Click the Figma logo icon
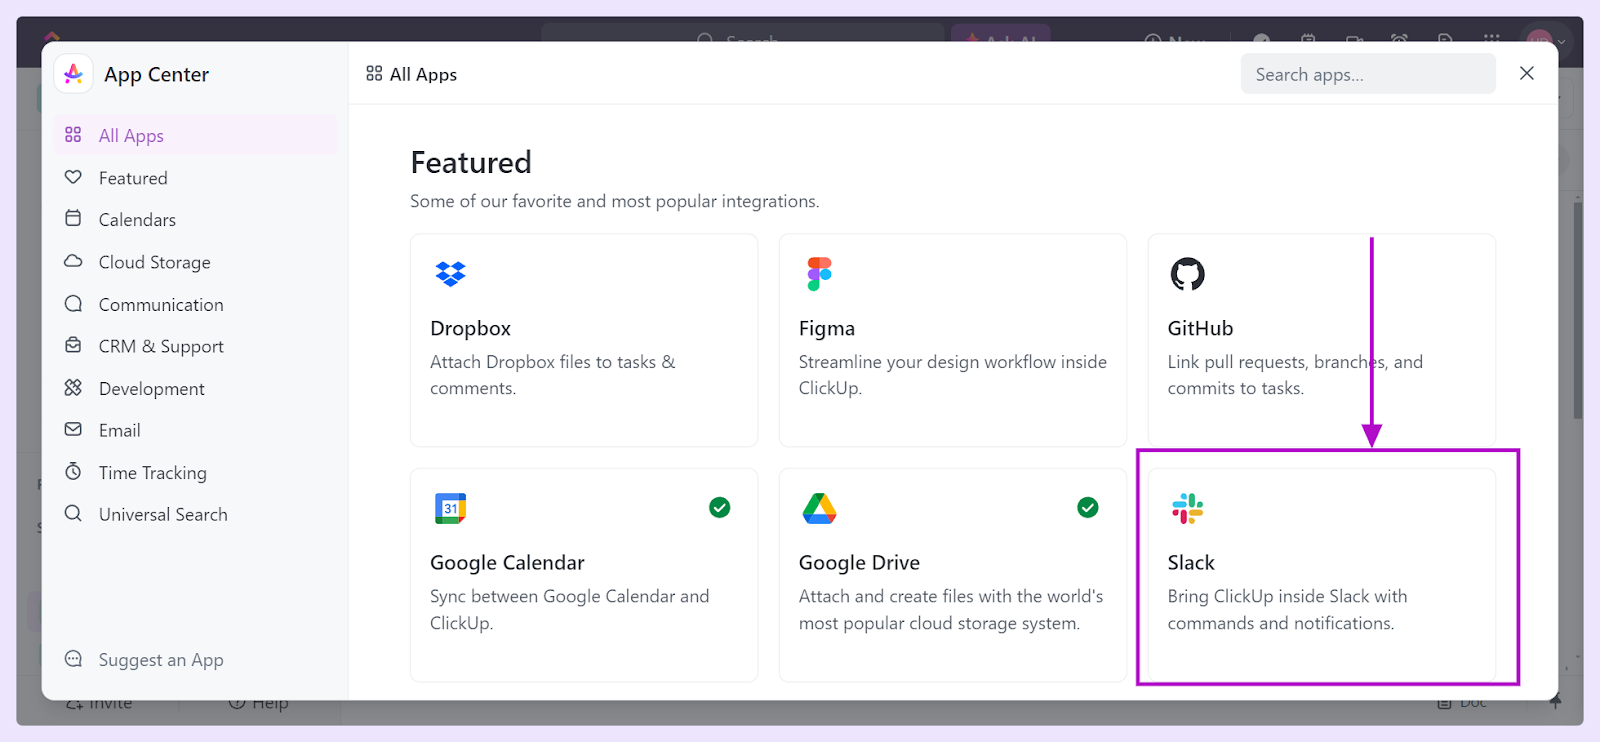The height and width of the screenshot is (742, 1600). (x=819, y=273)
